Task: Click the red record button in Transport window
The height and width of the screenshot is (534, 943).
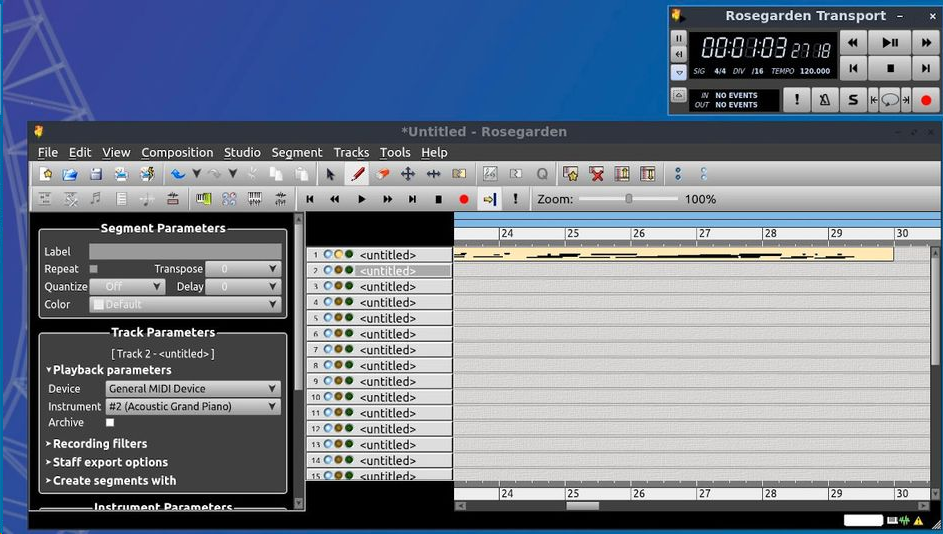Action: (x=926, y=100)
